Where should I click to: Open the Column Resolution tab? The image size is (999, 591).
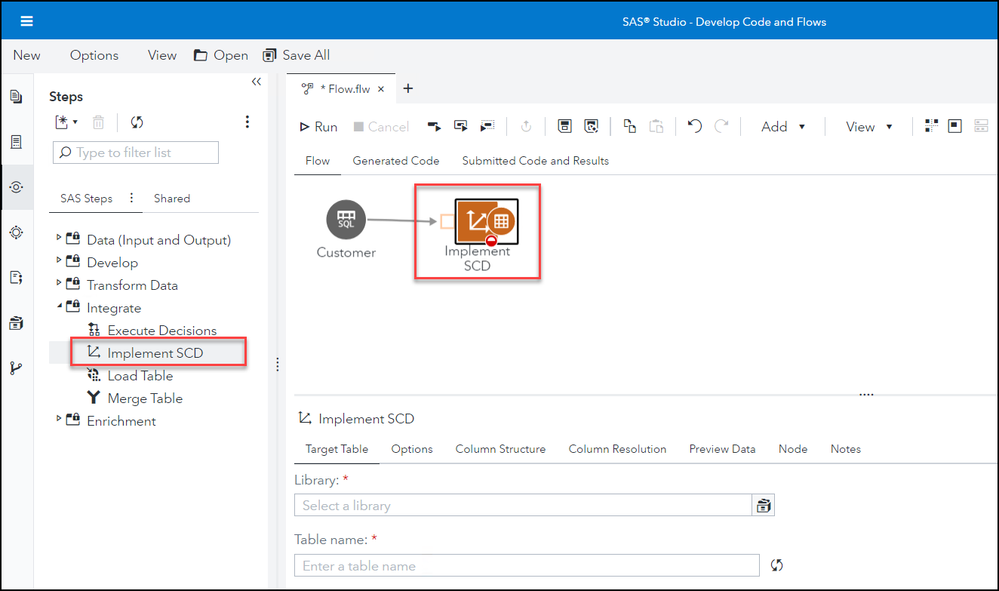tap(617, 449)
